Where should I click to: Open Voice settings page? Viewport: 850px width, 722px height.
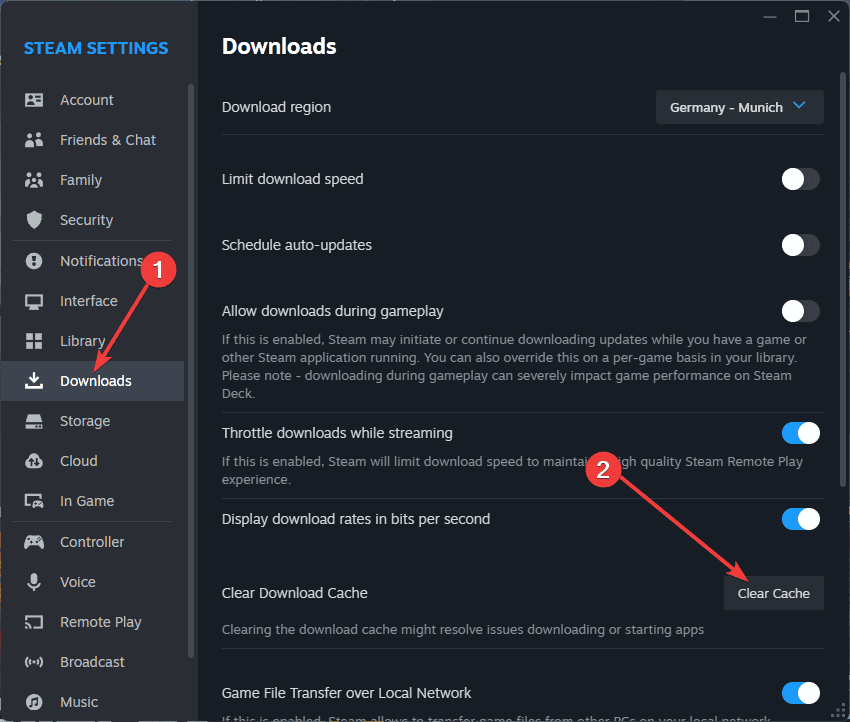click(93, 582)
